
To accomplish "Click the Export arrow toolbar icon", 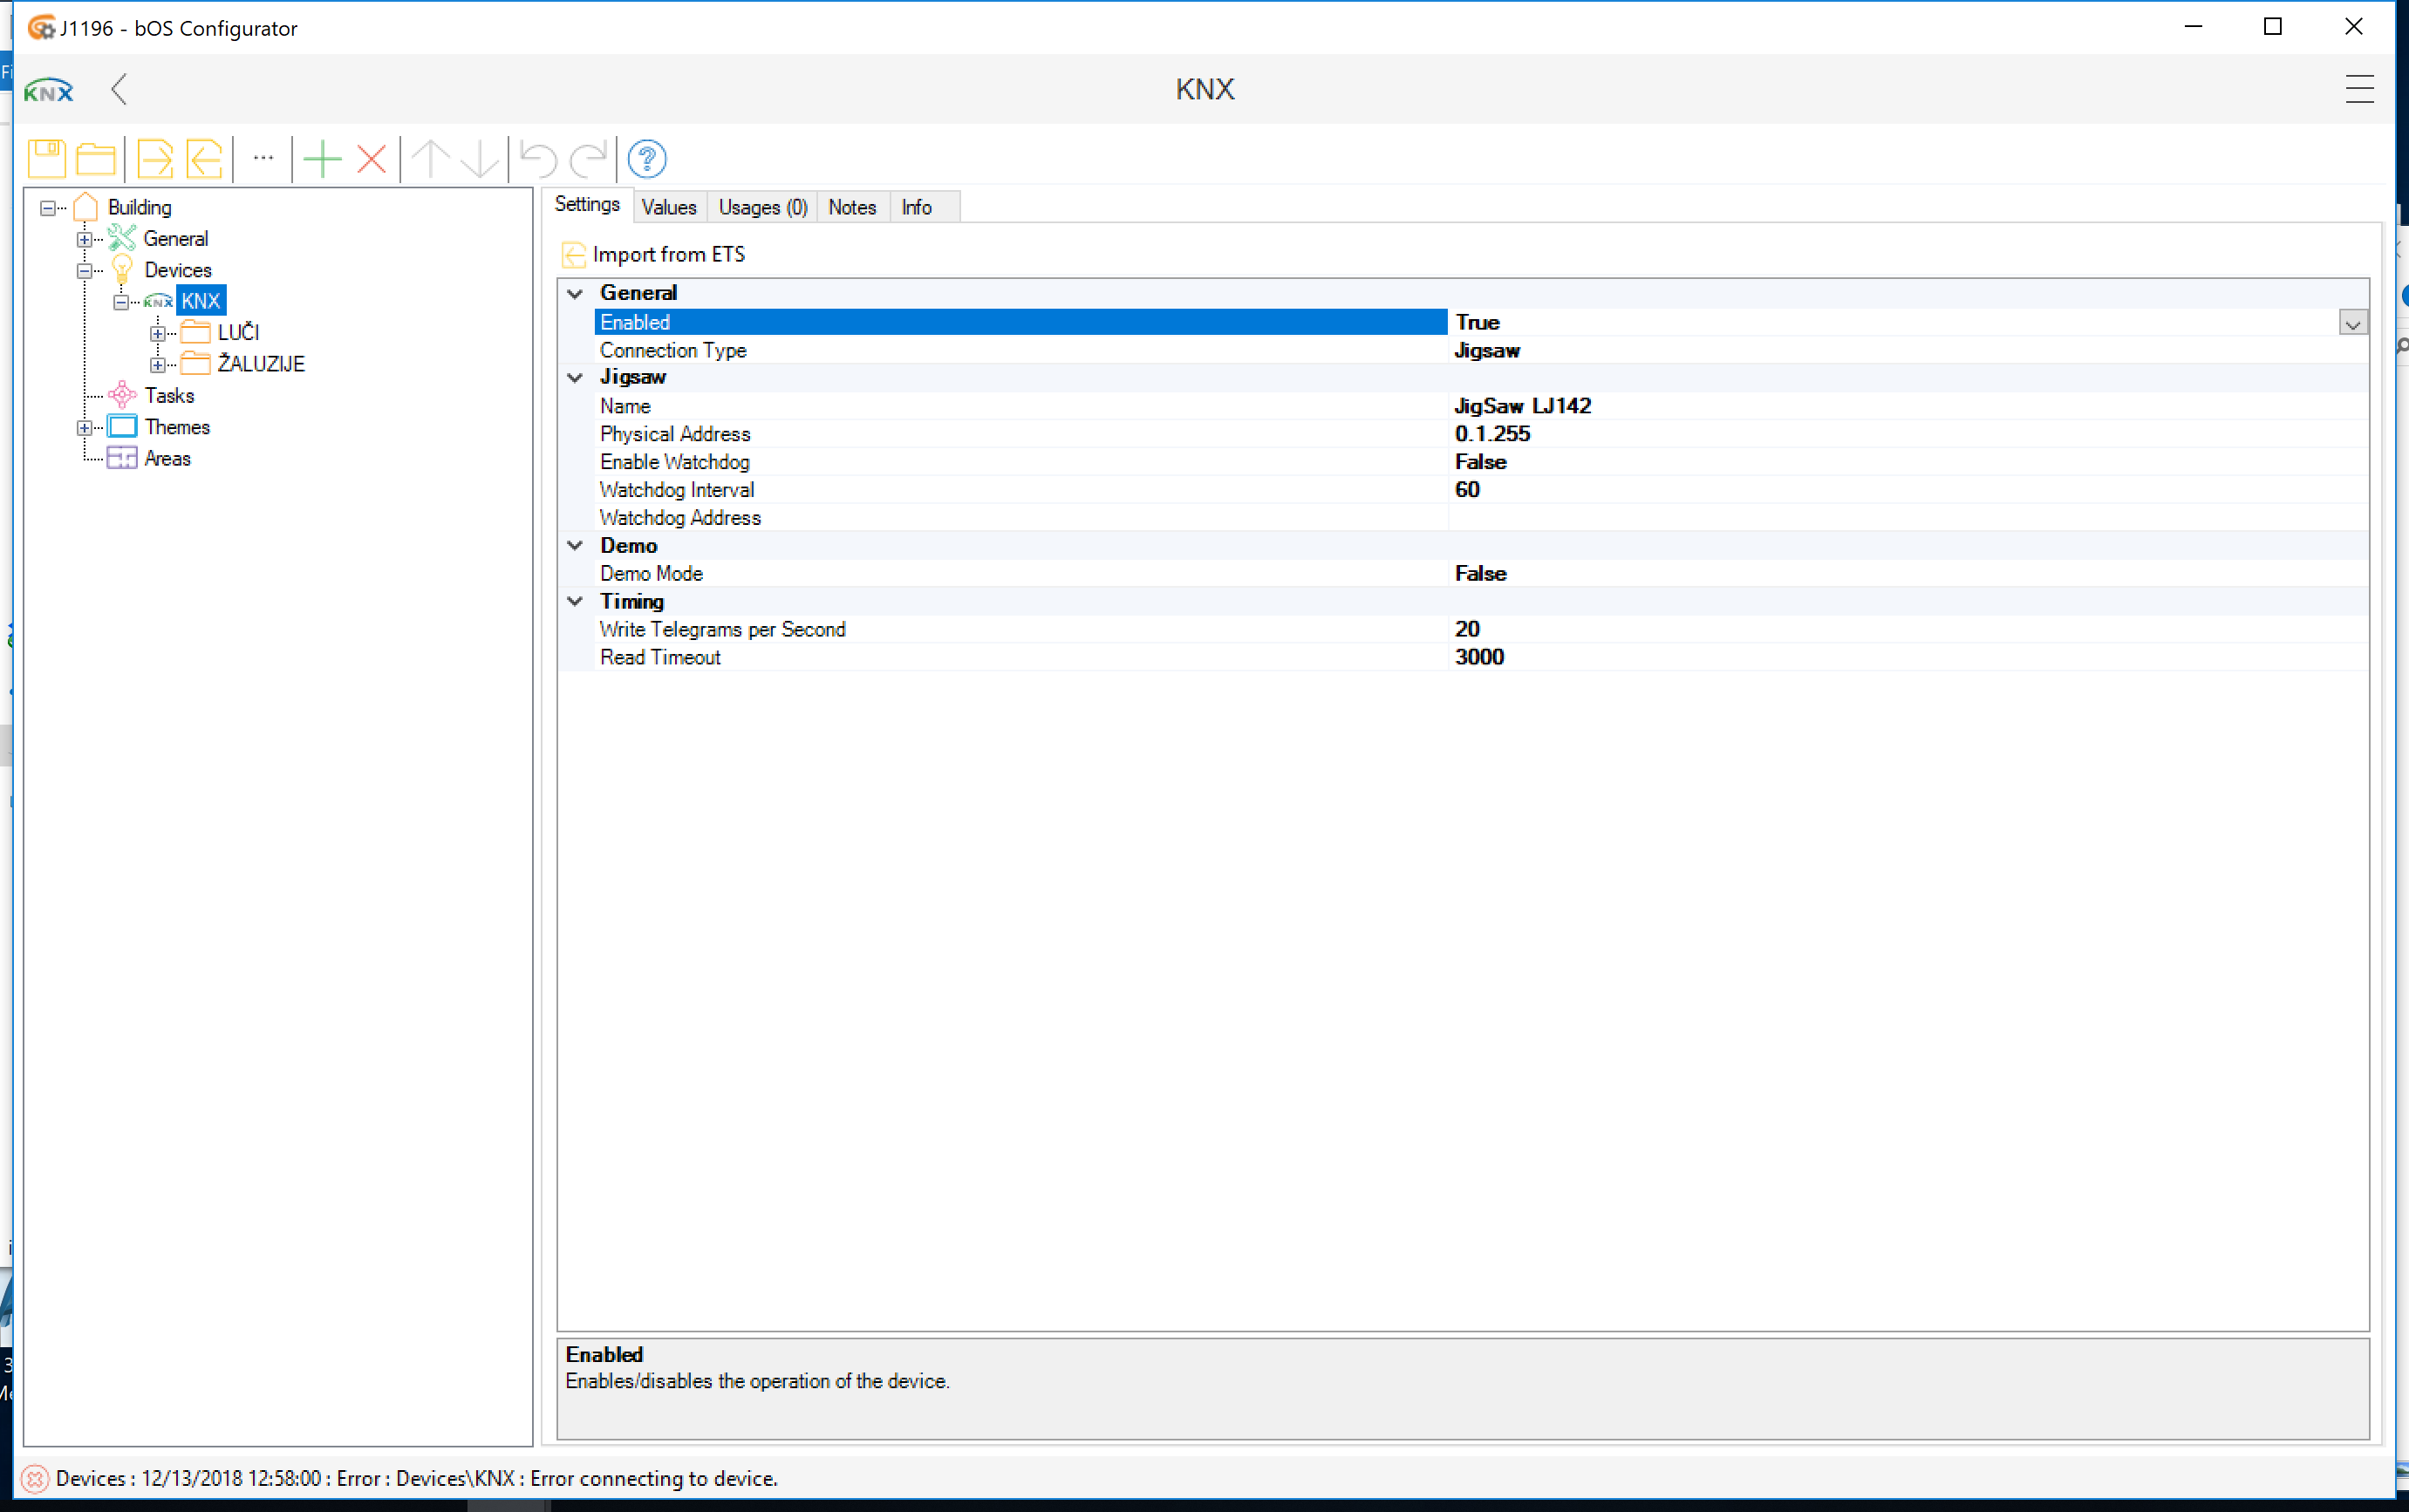I will click(x=155, y=159).
